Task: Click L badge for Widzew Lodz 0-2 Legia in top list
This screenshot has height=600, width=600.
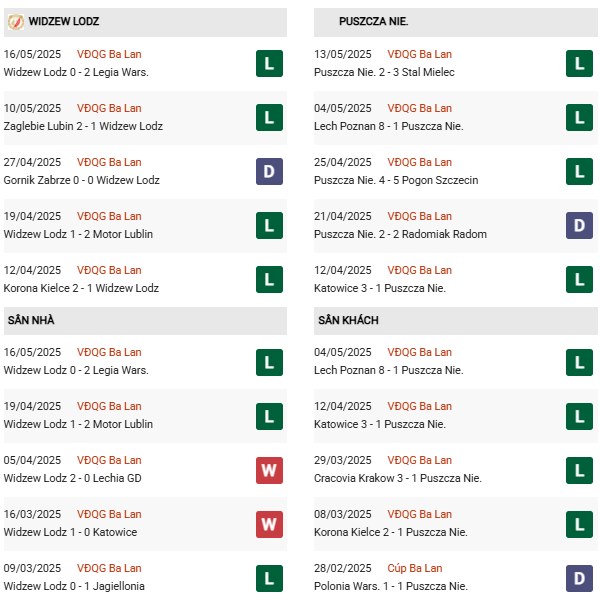Action: coord(269,64)
